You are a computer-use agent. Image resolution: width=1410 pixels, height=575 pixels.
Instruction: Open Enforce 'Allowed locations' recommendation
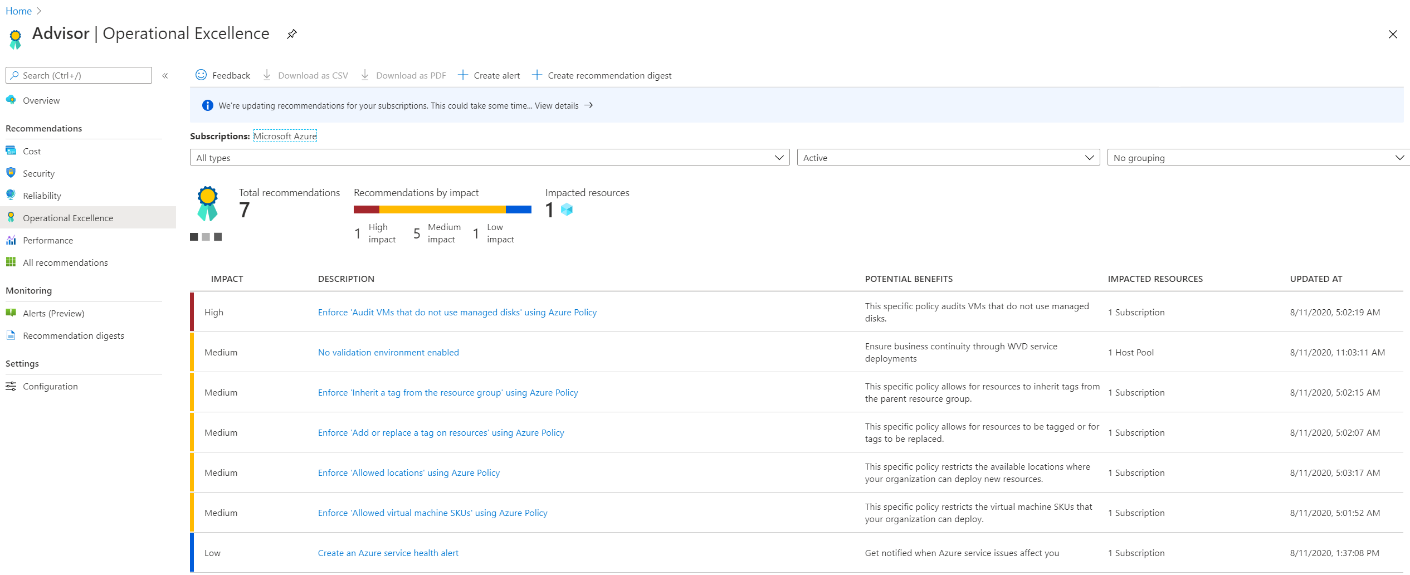[409, 472]
